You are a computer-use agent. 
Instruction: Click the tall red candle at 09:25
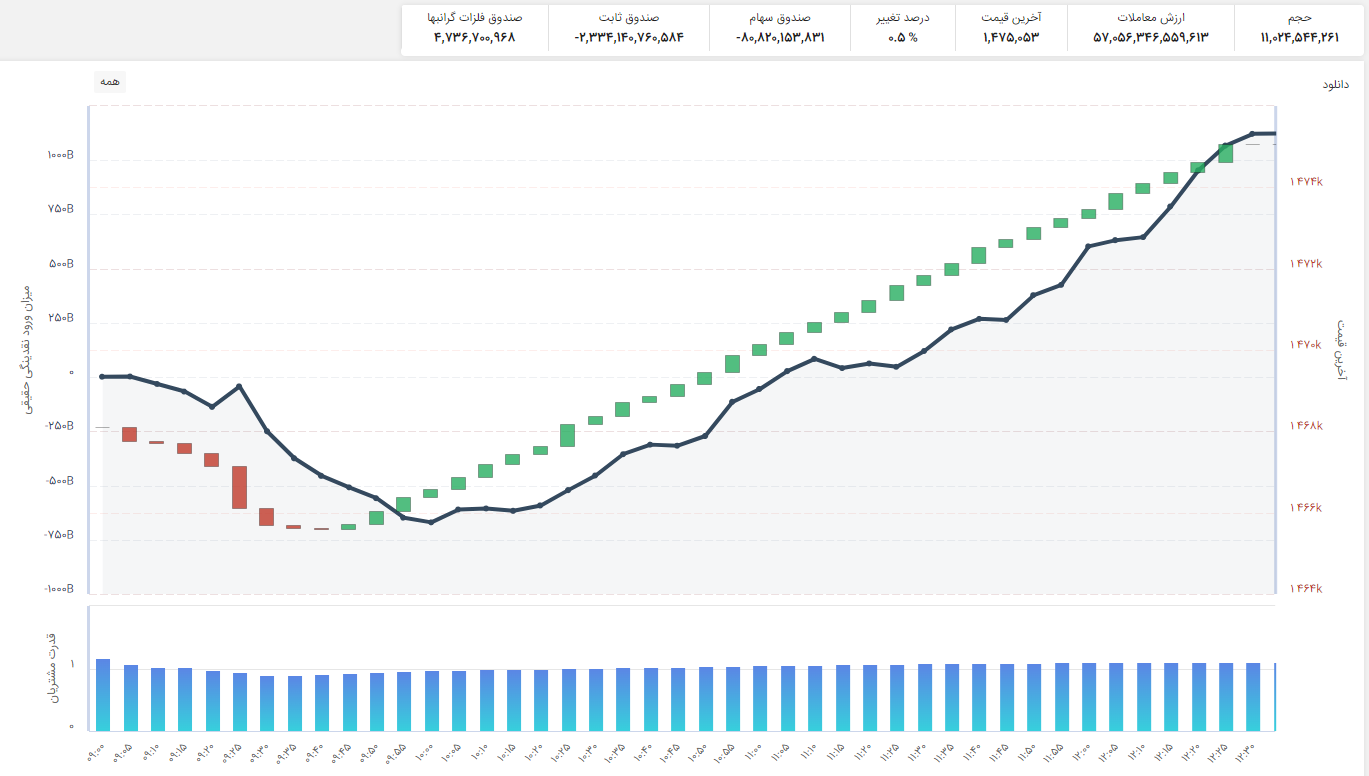239,487
